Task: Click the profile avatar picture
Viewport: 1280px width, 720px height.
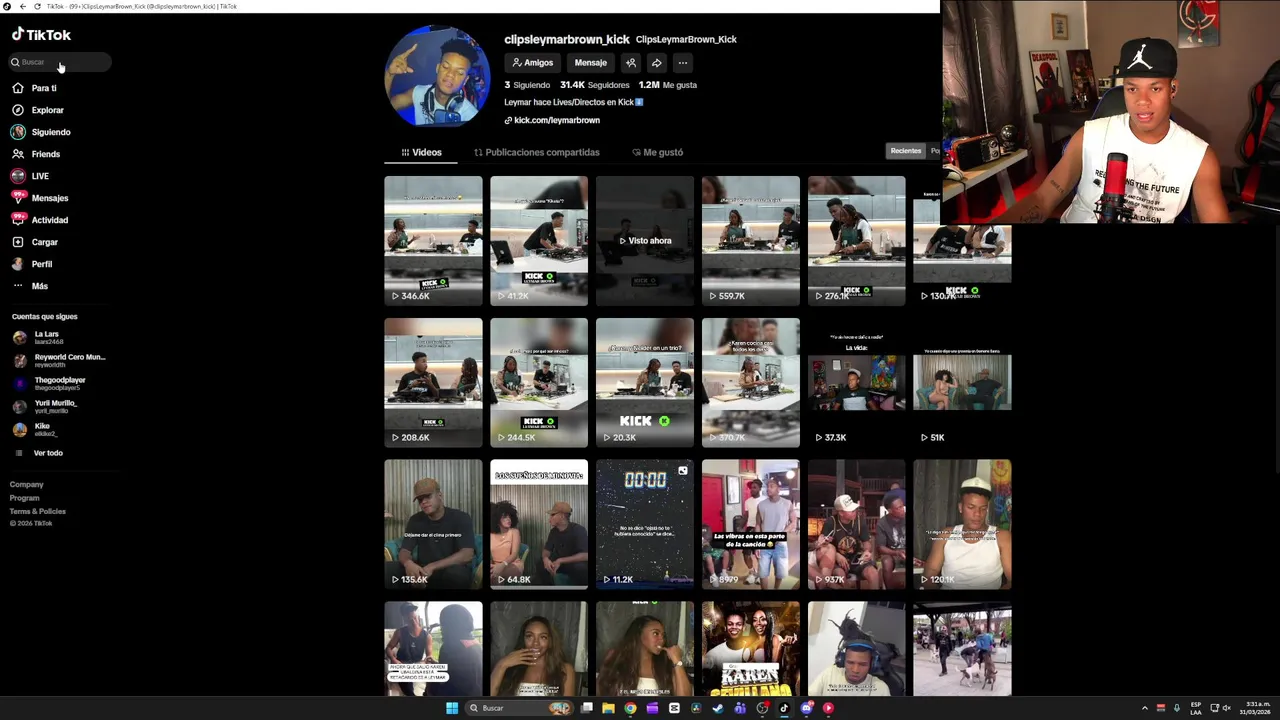Action: coord(437,77)
